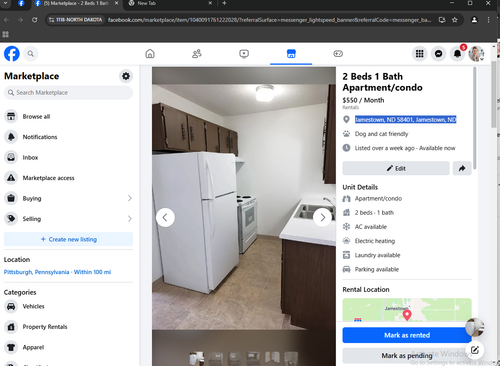Open the Chrome profile icon
This screenshot has height=366, width=500.
tap(474, 20)
